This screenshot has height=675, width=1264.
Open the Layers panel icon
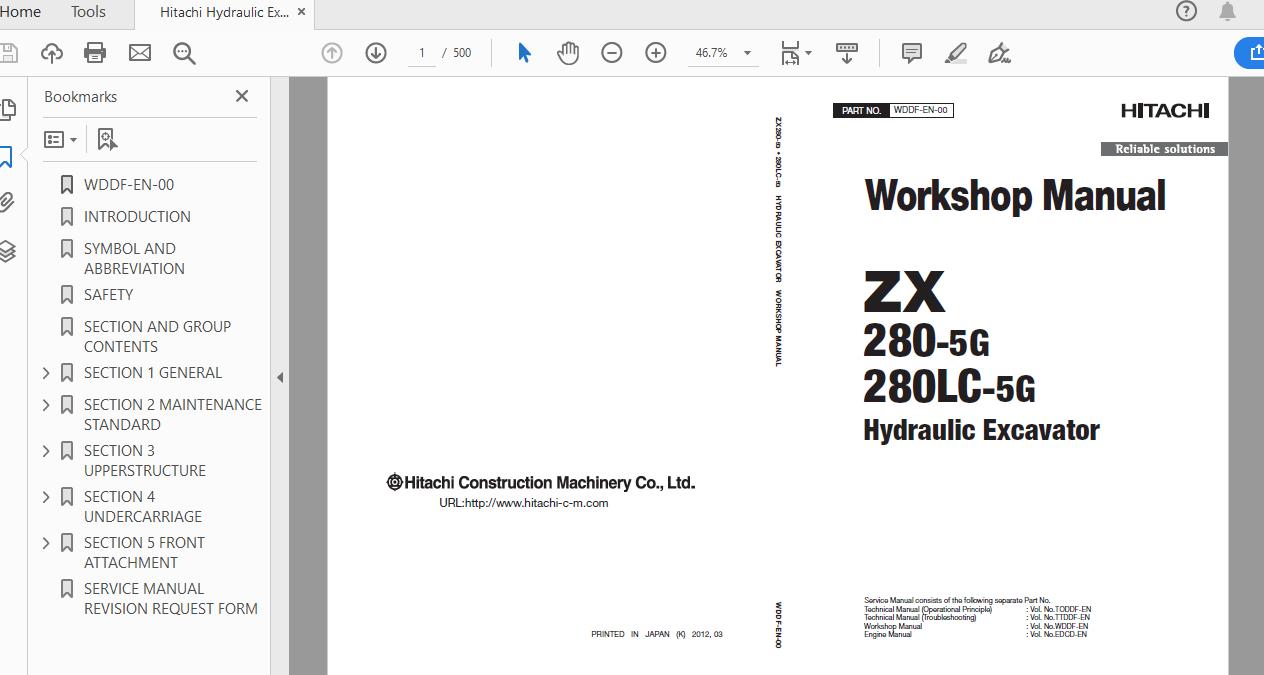tap(7, 251)
